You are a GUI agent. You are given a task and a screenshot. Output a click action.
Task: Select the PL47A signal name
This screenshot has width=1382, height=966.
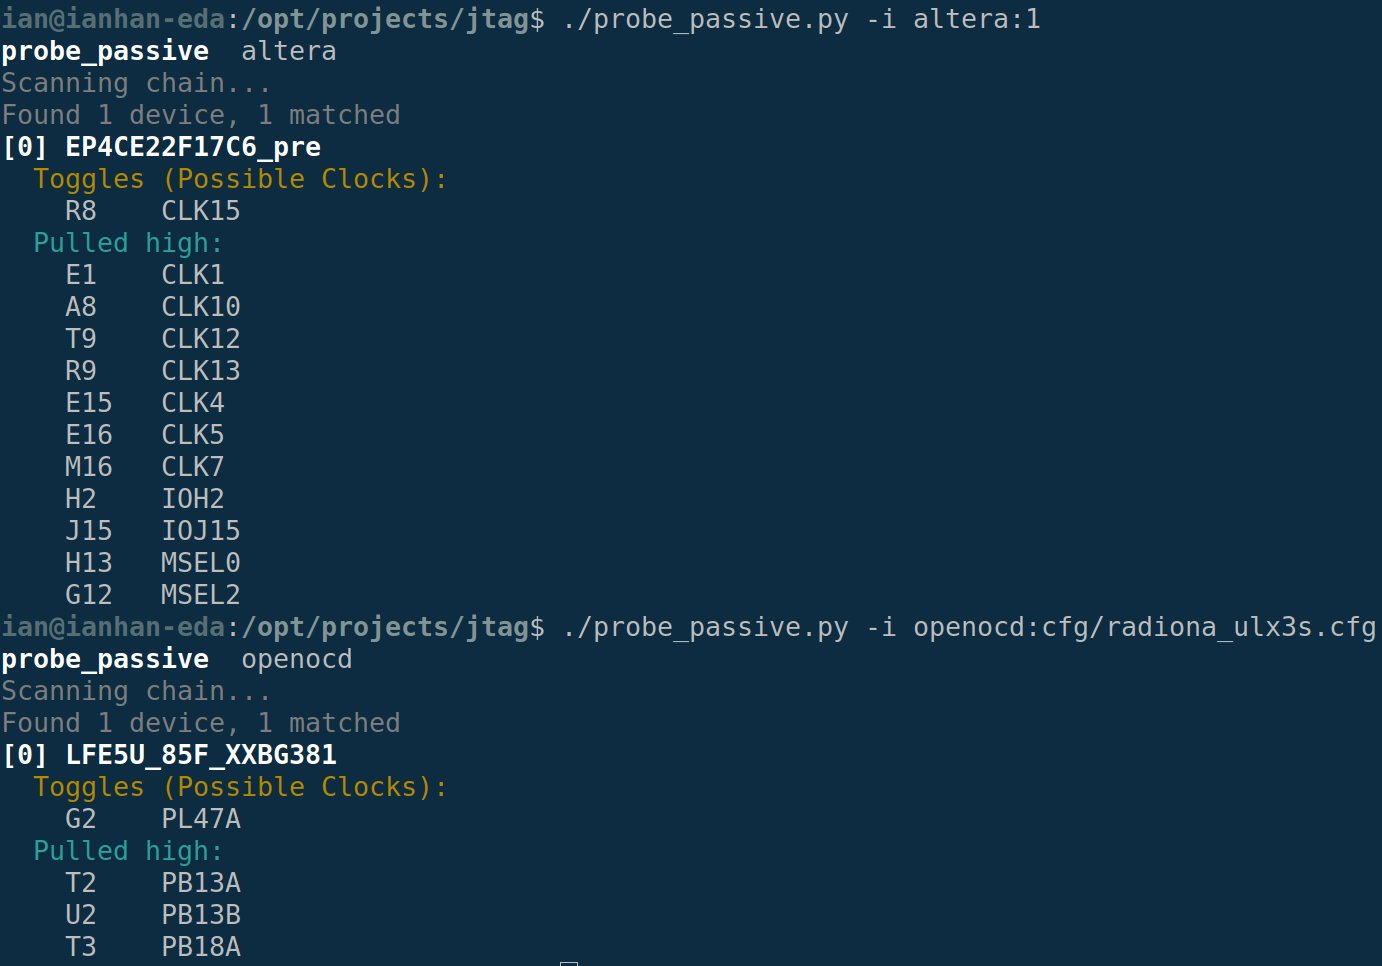(x=200, y=819)
